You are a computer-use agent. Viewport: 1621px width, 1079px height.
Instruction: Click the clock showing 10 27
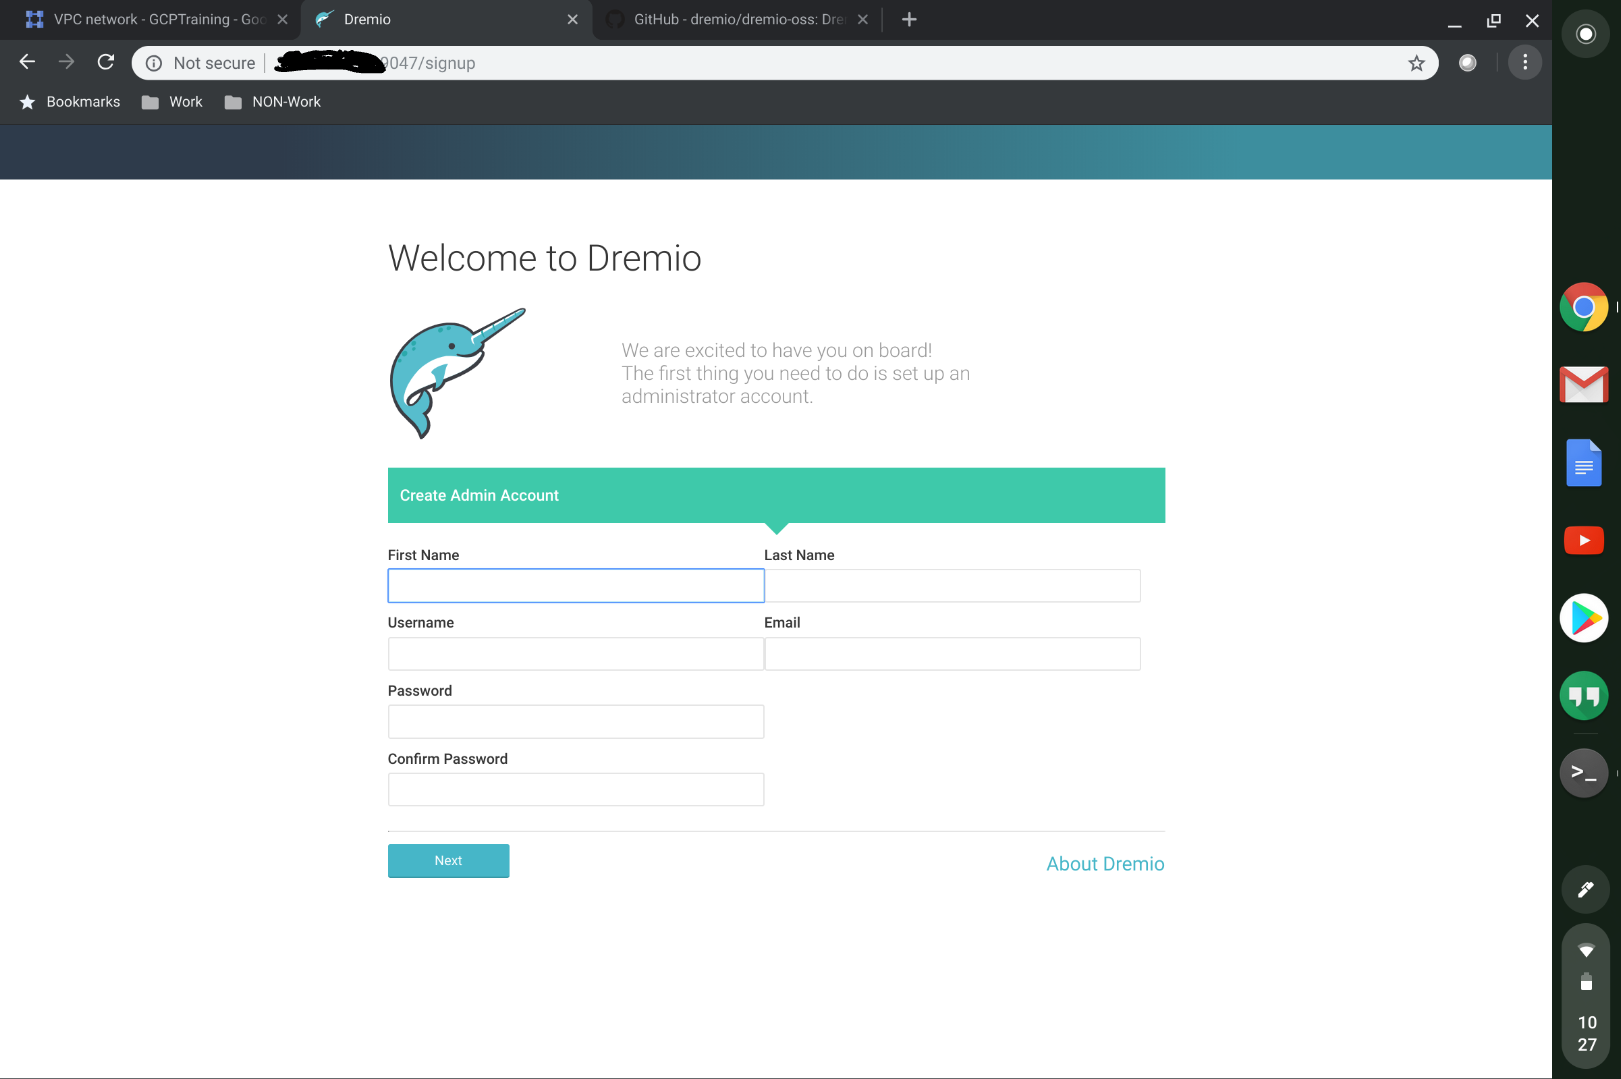click(1587, 1033)
